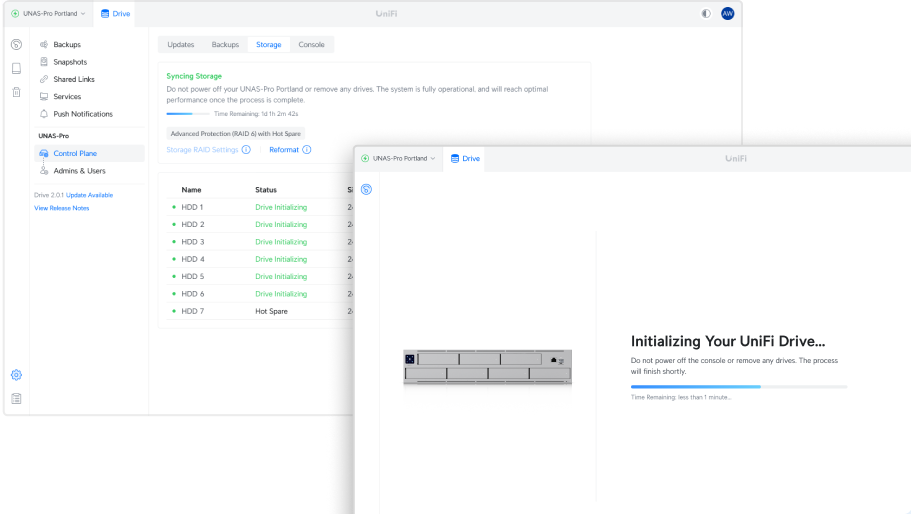Switch to the Console tab
The height and width of the screenshot is (514, 911).
(311, 44)
